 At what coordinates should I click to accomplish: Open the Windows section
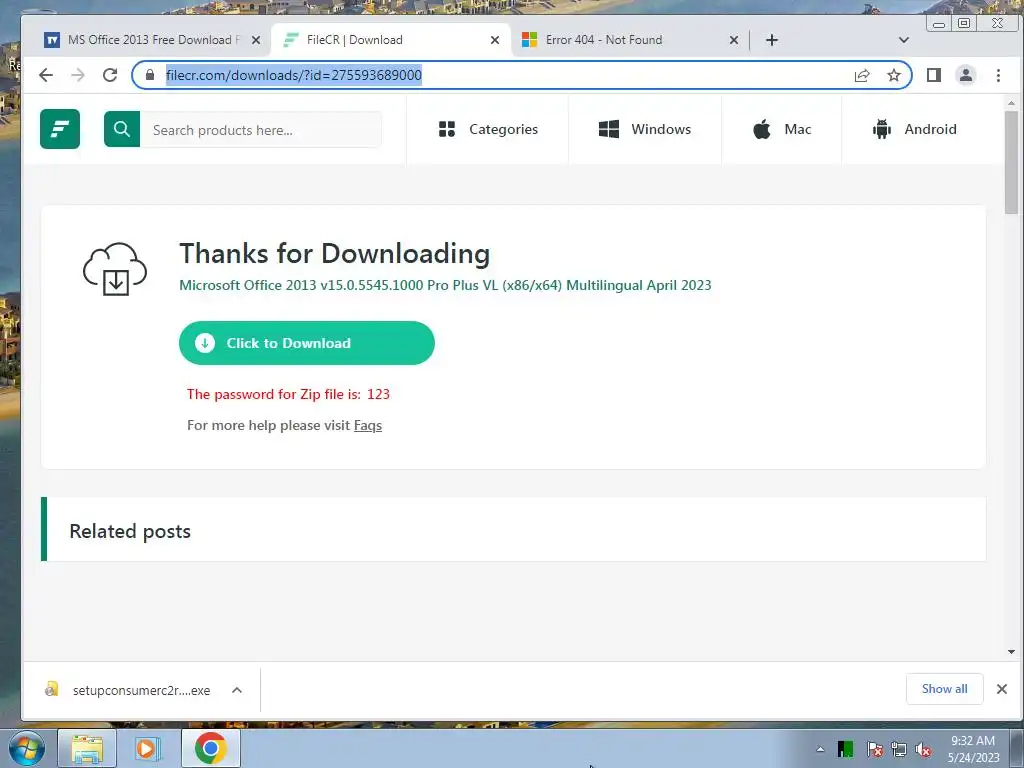645,129
